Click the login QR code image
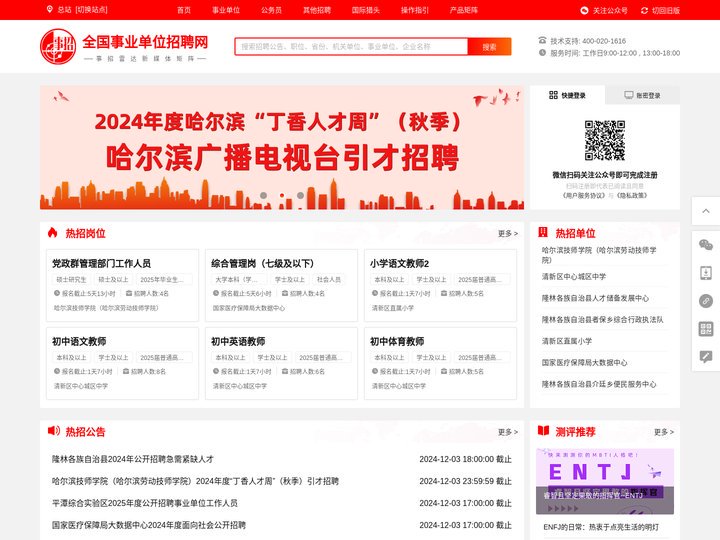 point(605,140)
